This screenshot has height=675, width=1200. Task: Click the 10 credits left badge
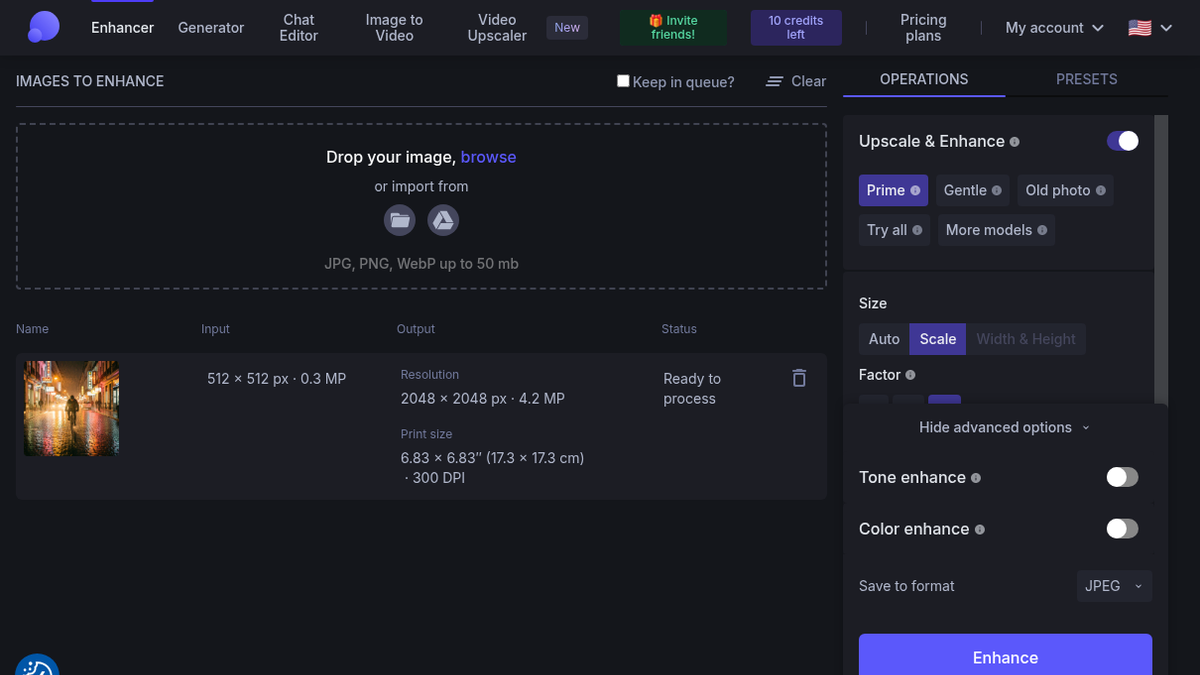click(x=796, y=28)
